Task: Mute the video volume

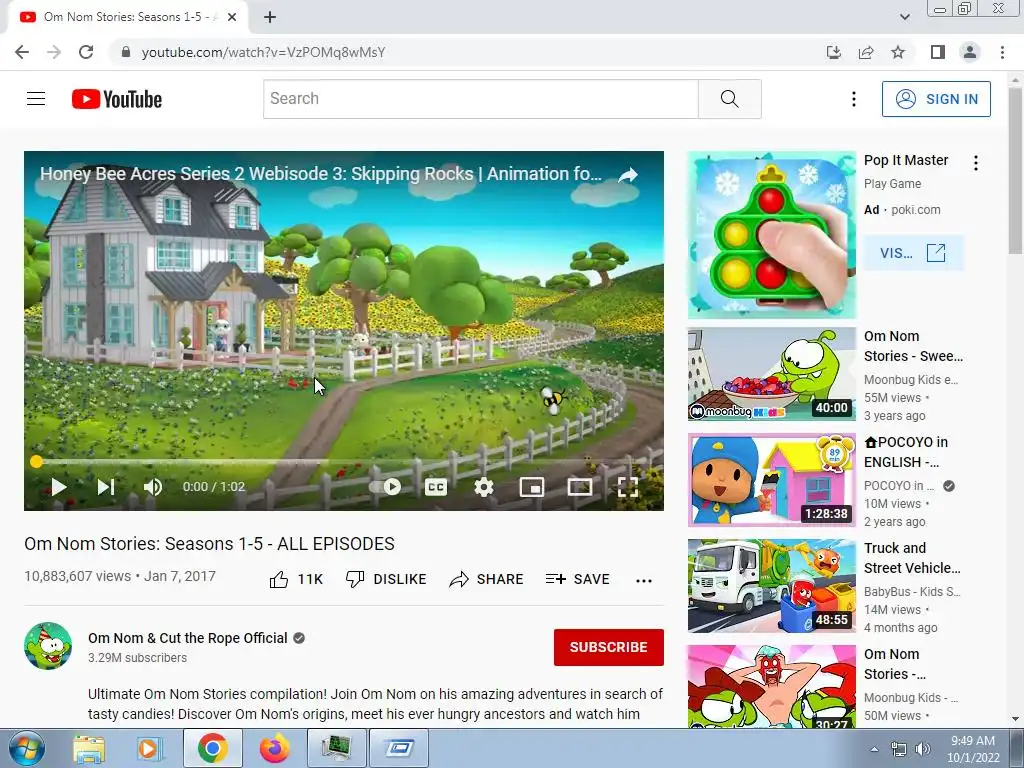Action: [153, 487]
